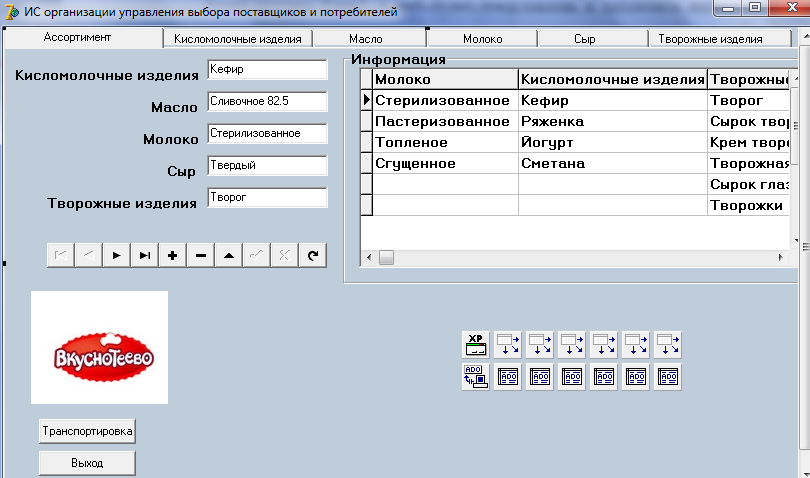
Task: Open the Кисломолочные изделия tab
Action: coord(238,39)
